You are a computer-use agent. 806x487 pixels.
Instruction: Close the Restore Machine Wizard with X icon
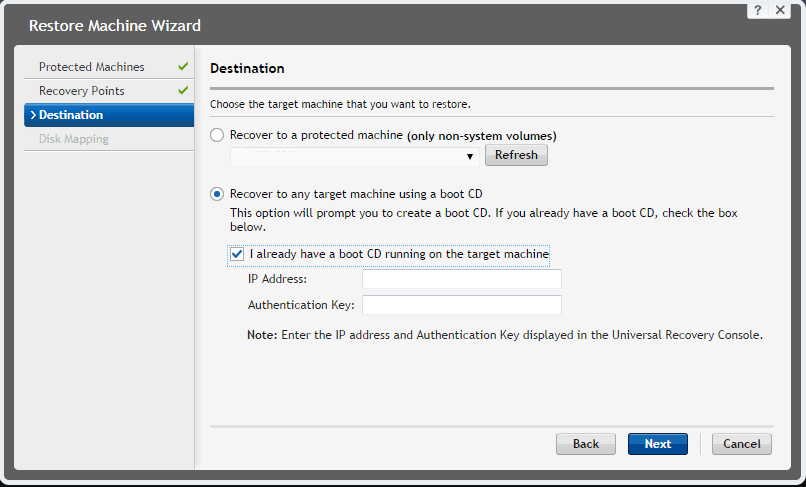[x=781, y=9]
